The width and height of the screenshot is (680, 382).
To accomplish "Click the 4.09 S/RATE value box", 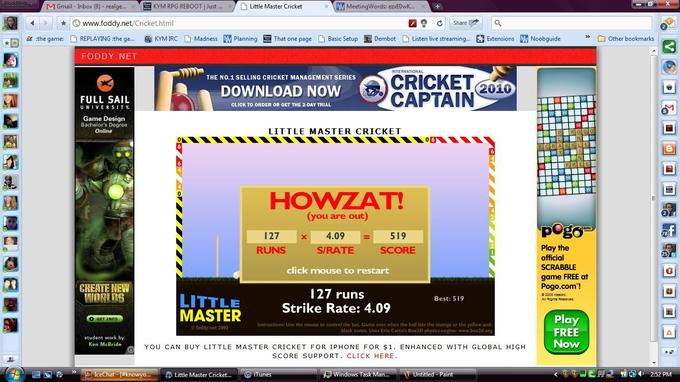I will pos(335,236).
